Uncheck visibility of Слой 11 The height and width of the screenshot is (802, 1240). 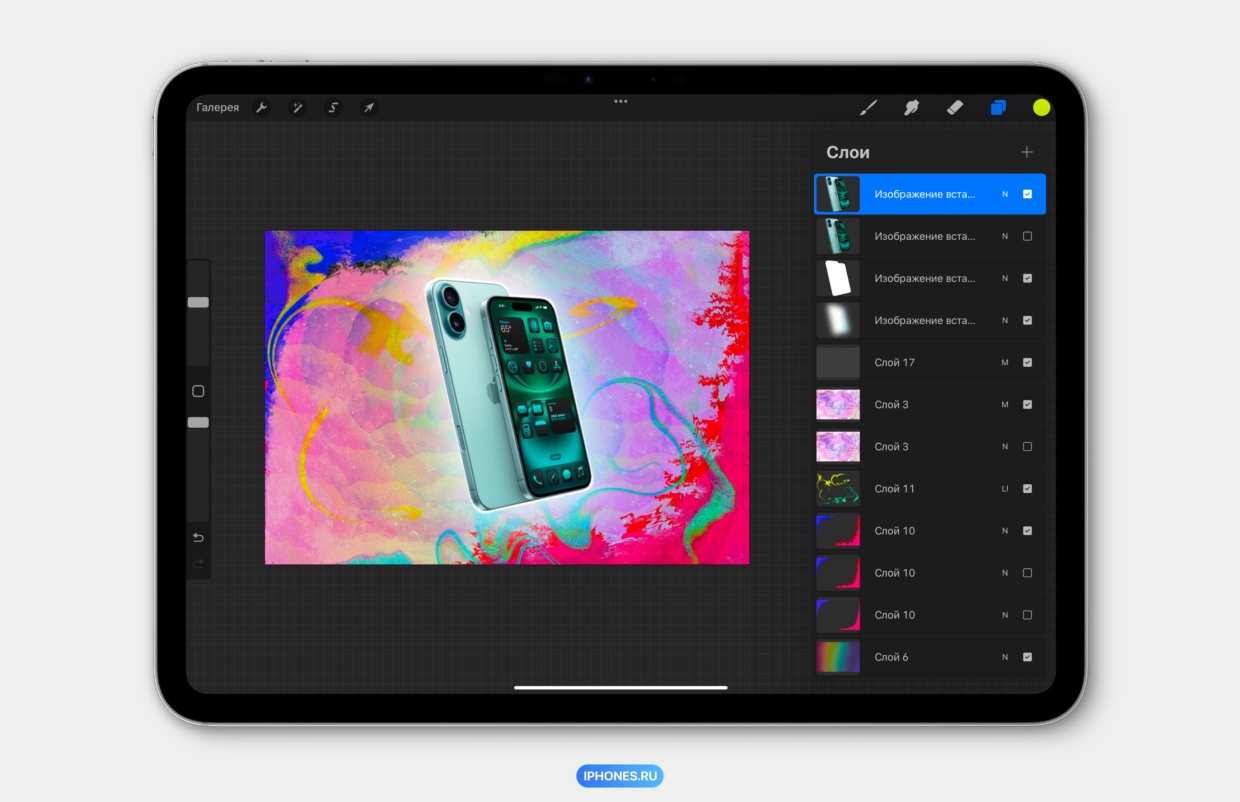(1027, 488)
